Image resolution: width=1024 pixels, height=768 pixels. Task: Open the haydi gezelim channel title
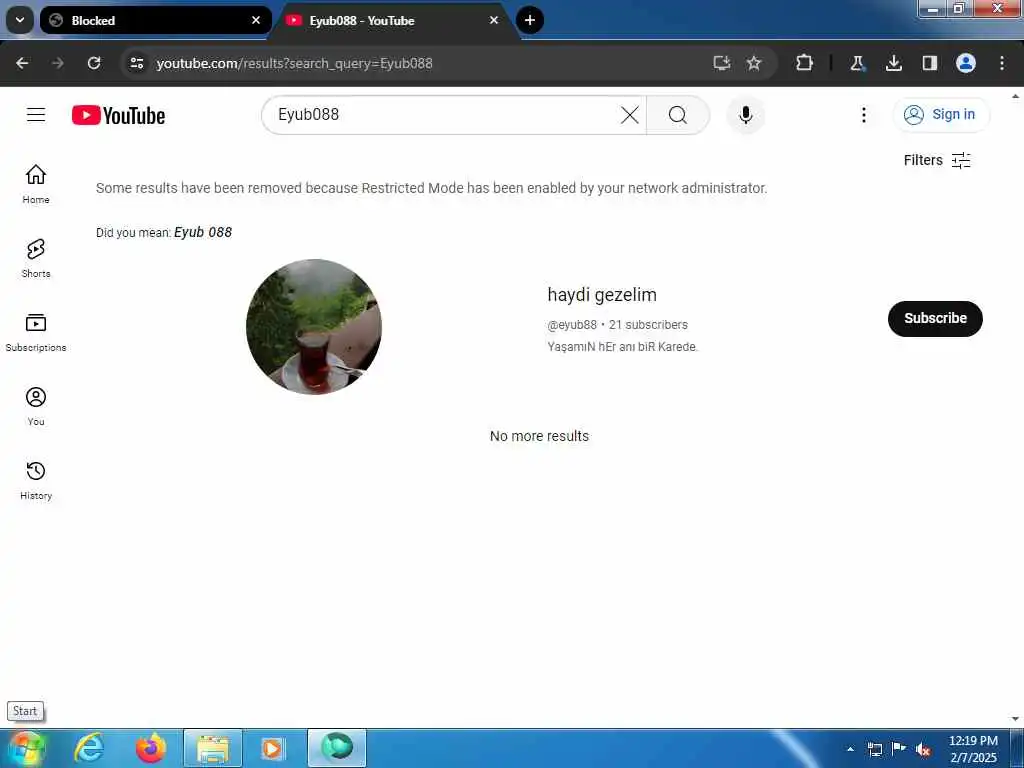tap(602, 295)
